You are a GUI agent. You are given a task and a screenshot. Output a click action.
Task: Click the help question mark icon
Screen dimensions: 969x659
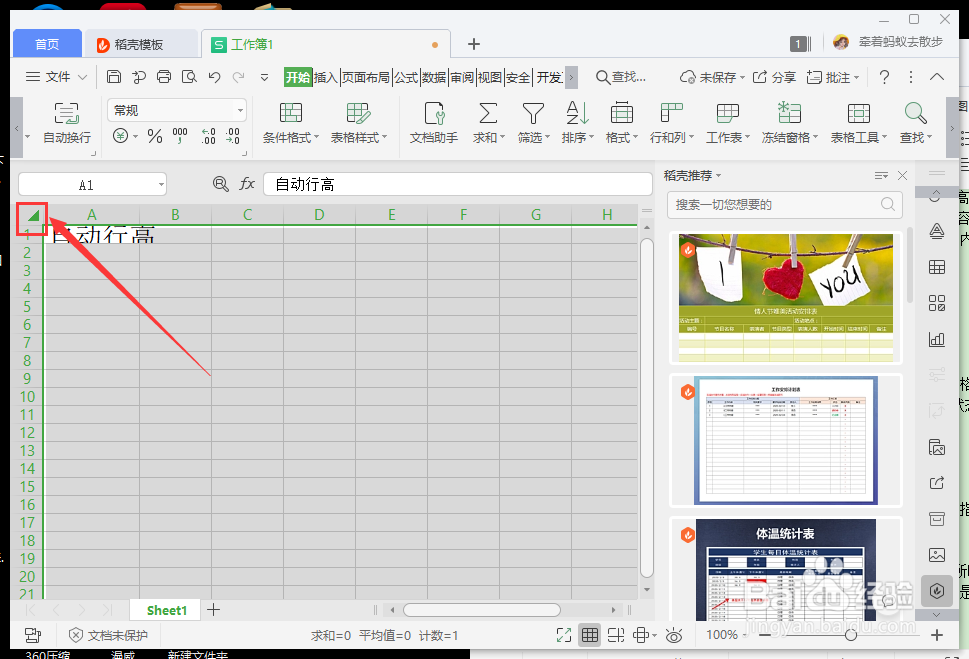(x=884, y=77)
